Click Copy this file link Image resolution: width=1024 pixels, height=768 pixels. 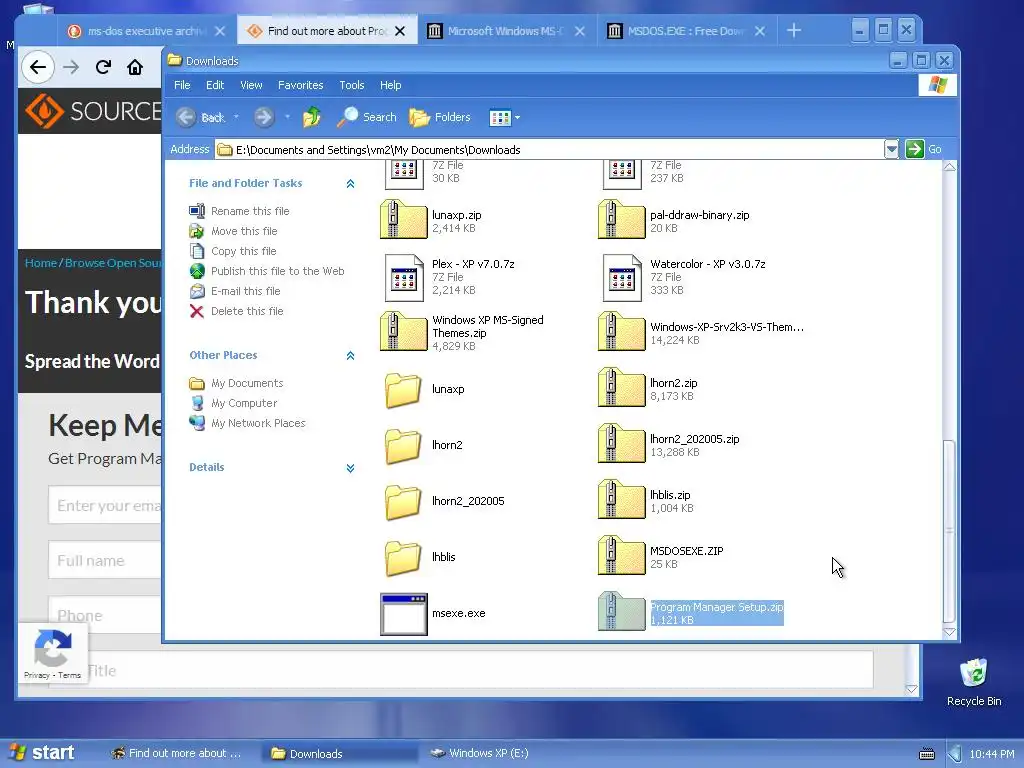click(243, 251)
